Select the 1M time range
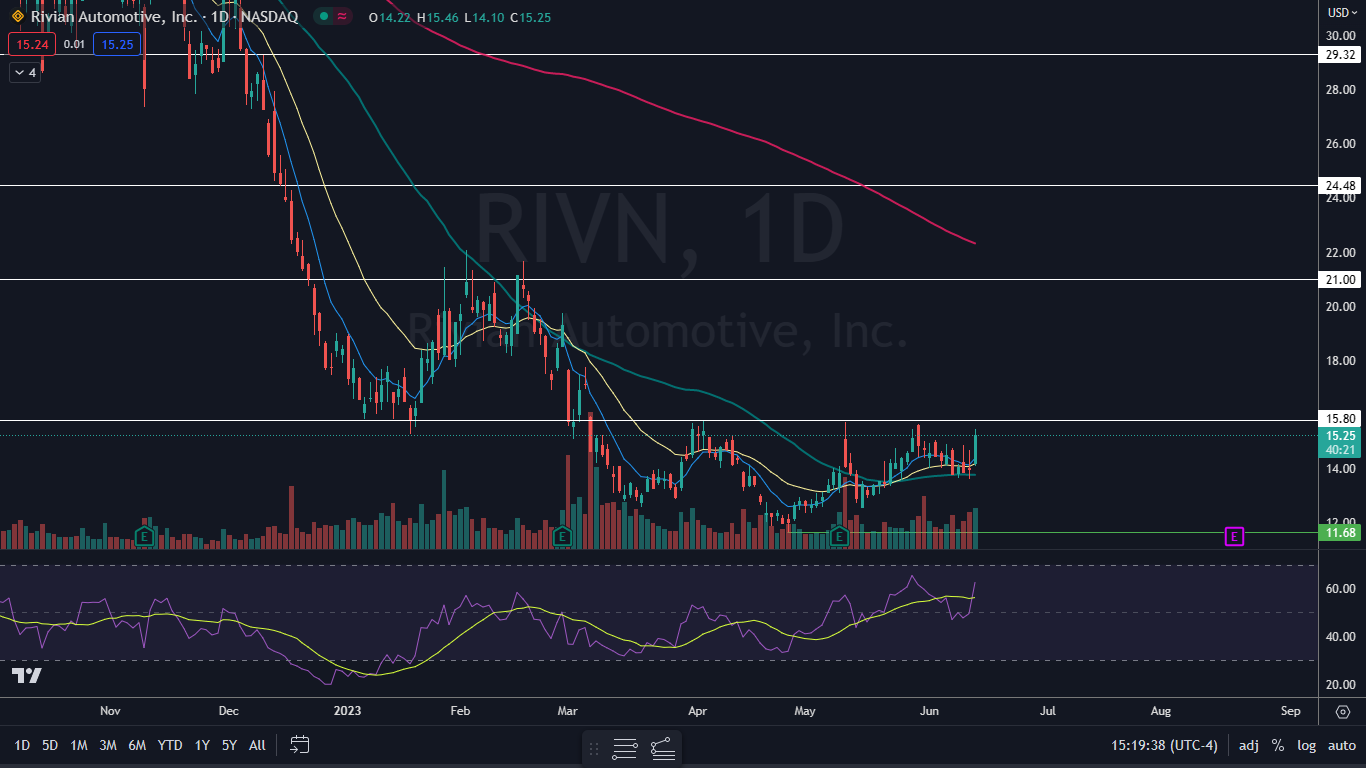Viewport: 1366px width, 768px height. click(79, 745)
